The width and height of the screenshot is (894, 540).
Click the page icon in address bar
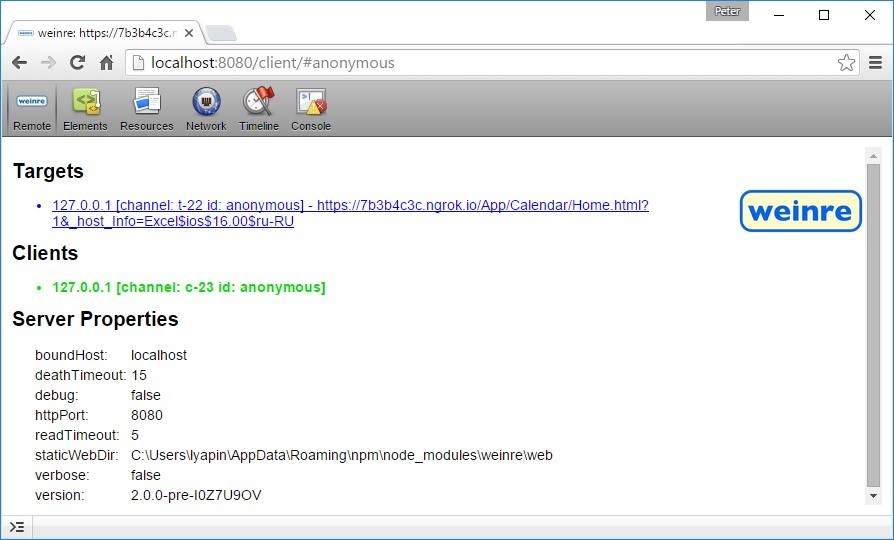click(x=138, y=63)
